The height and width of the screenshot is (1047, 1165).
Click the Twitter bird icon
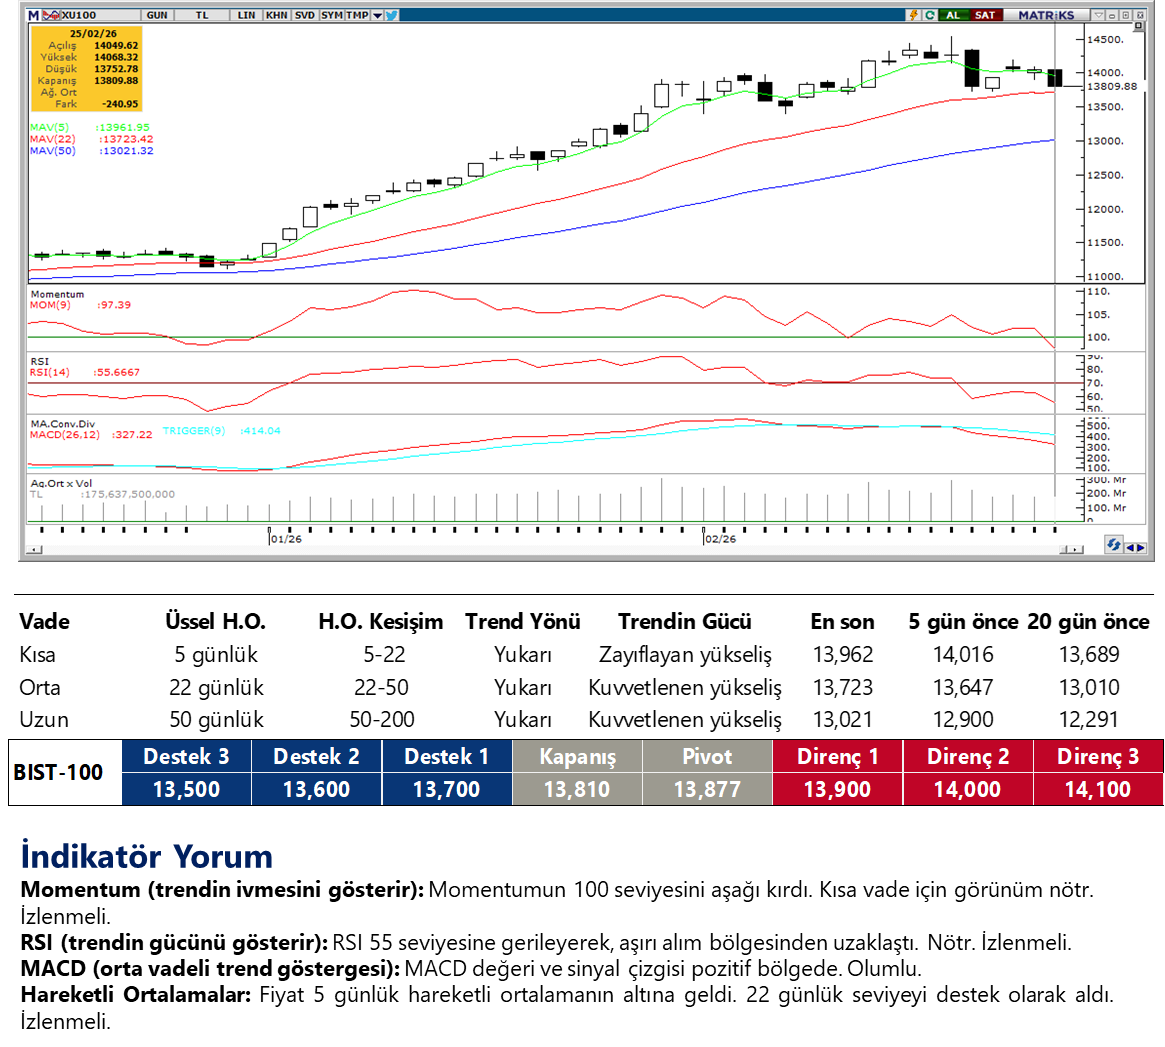tap(391, 15)
